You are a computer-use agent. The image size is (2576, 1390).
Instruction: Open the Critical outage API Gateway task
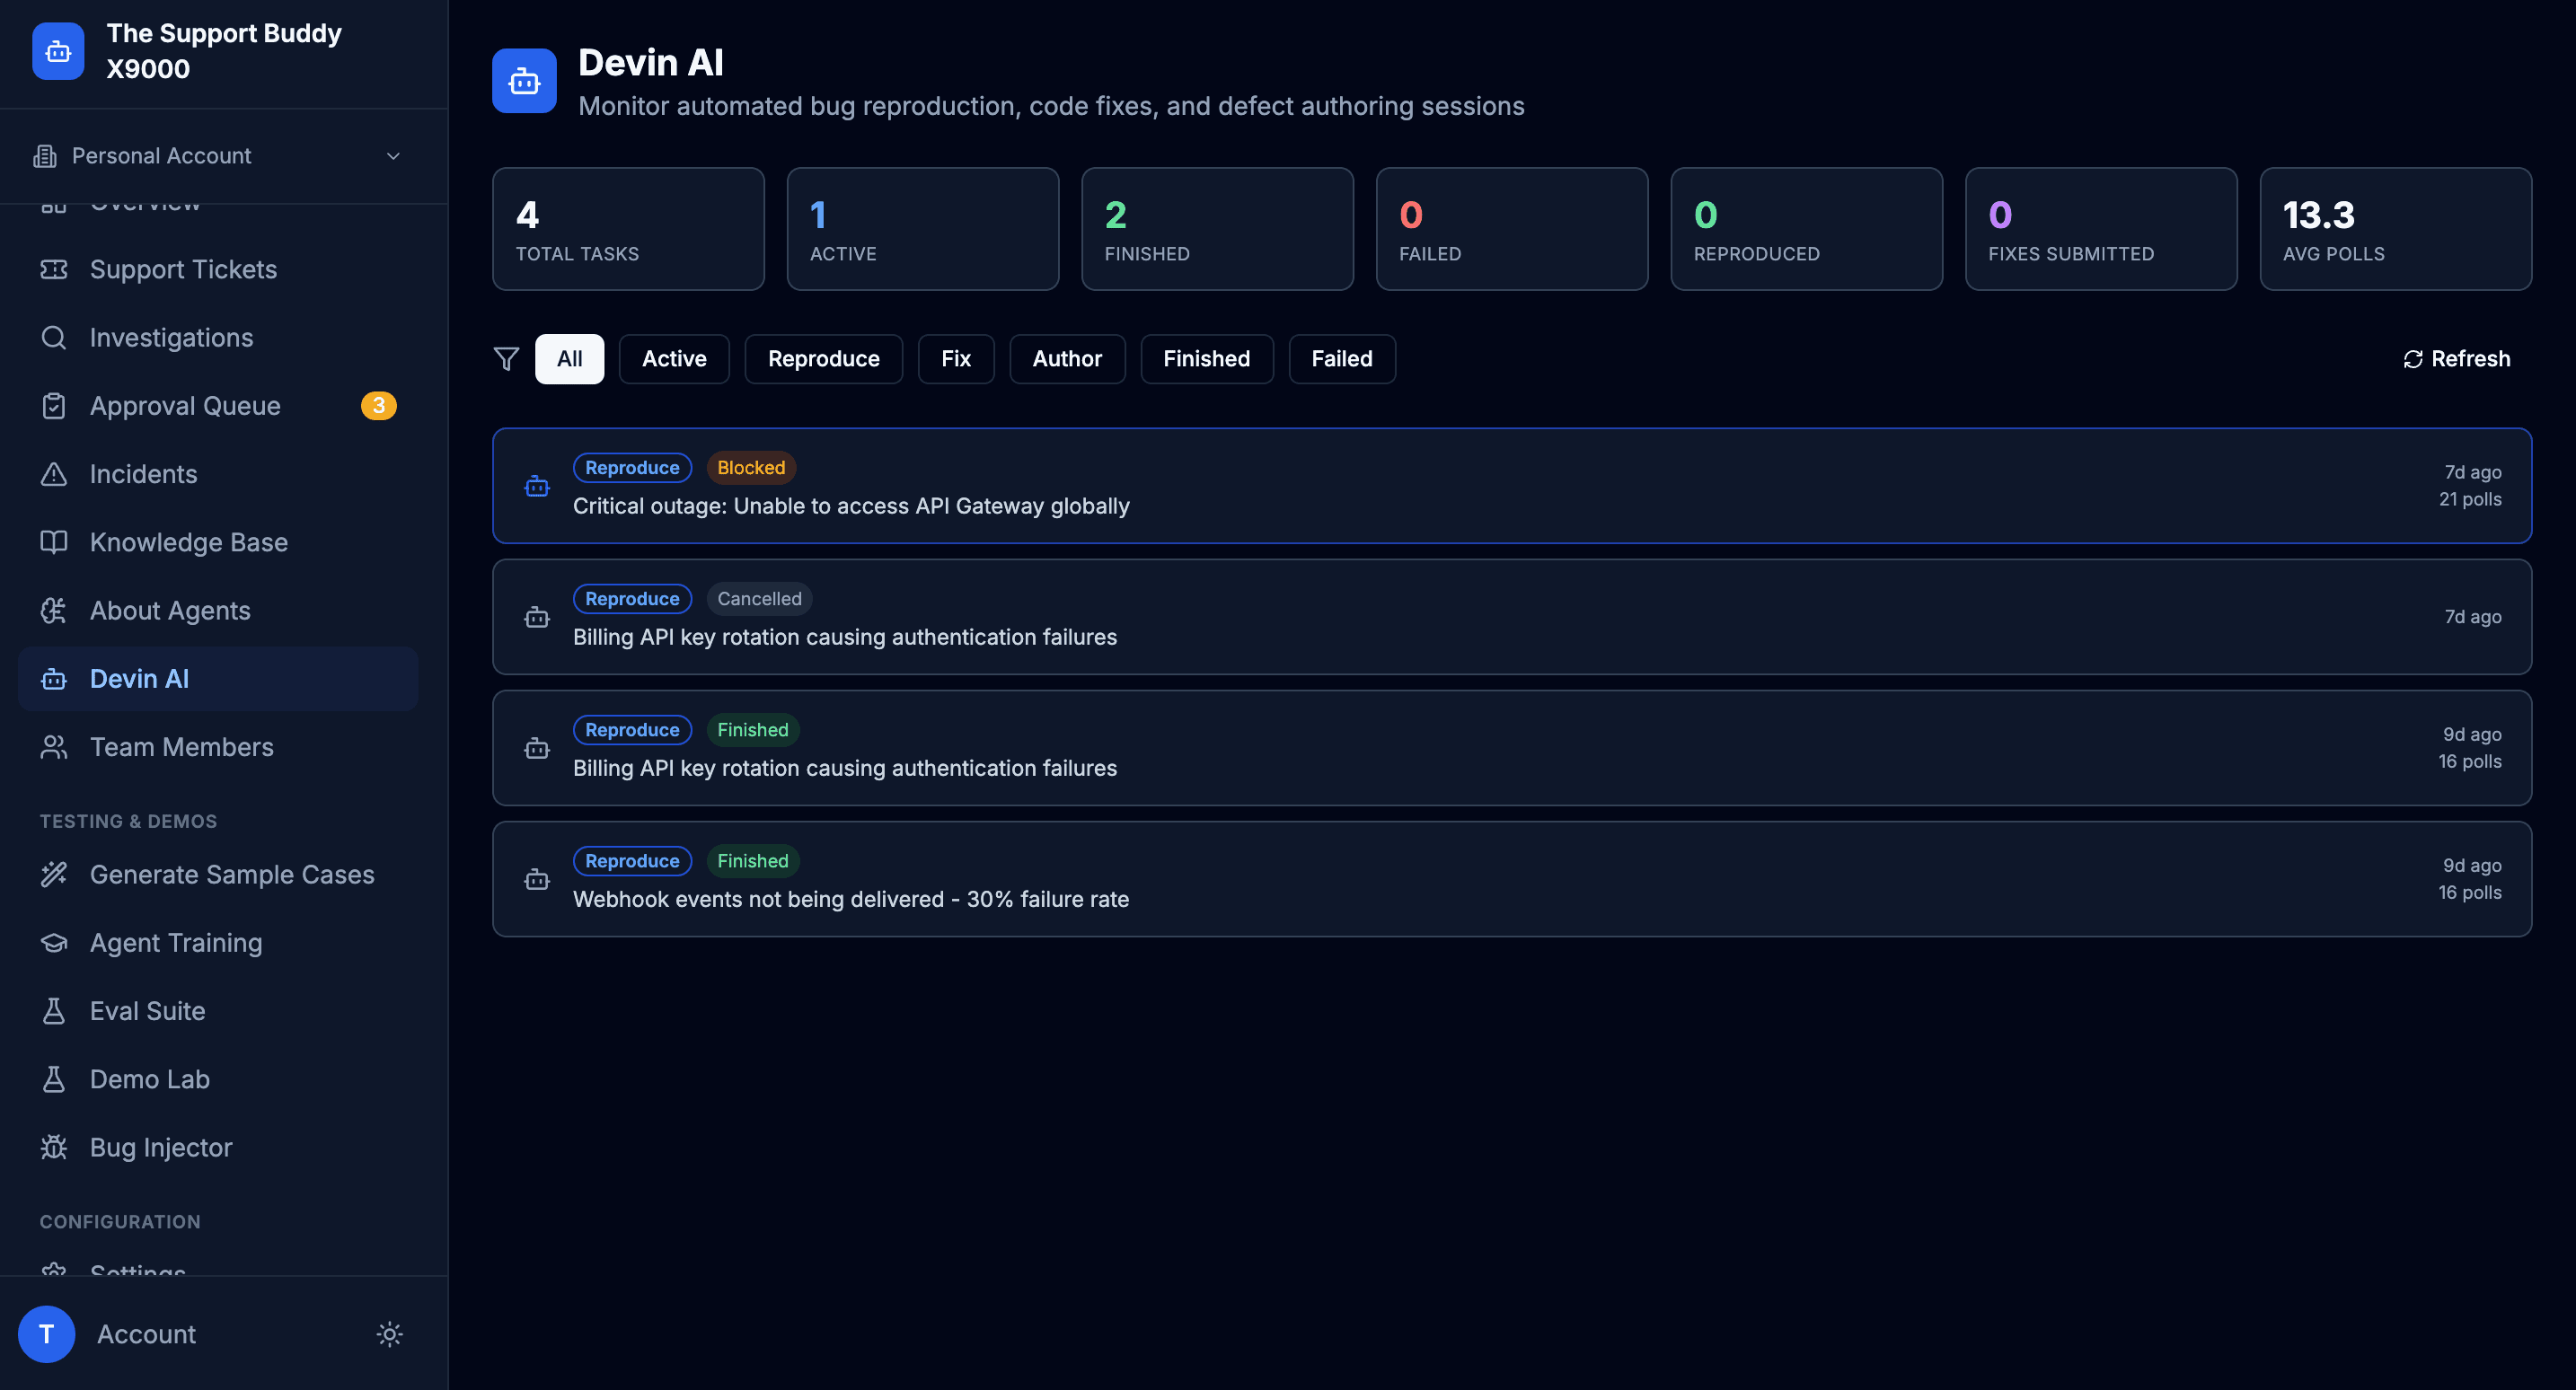[x=1512, y=486]
